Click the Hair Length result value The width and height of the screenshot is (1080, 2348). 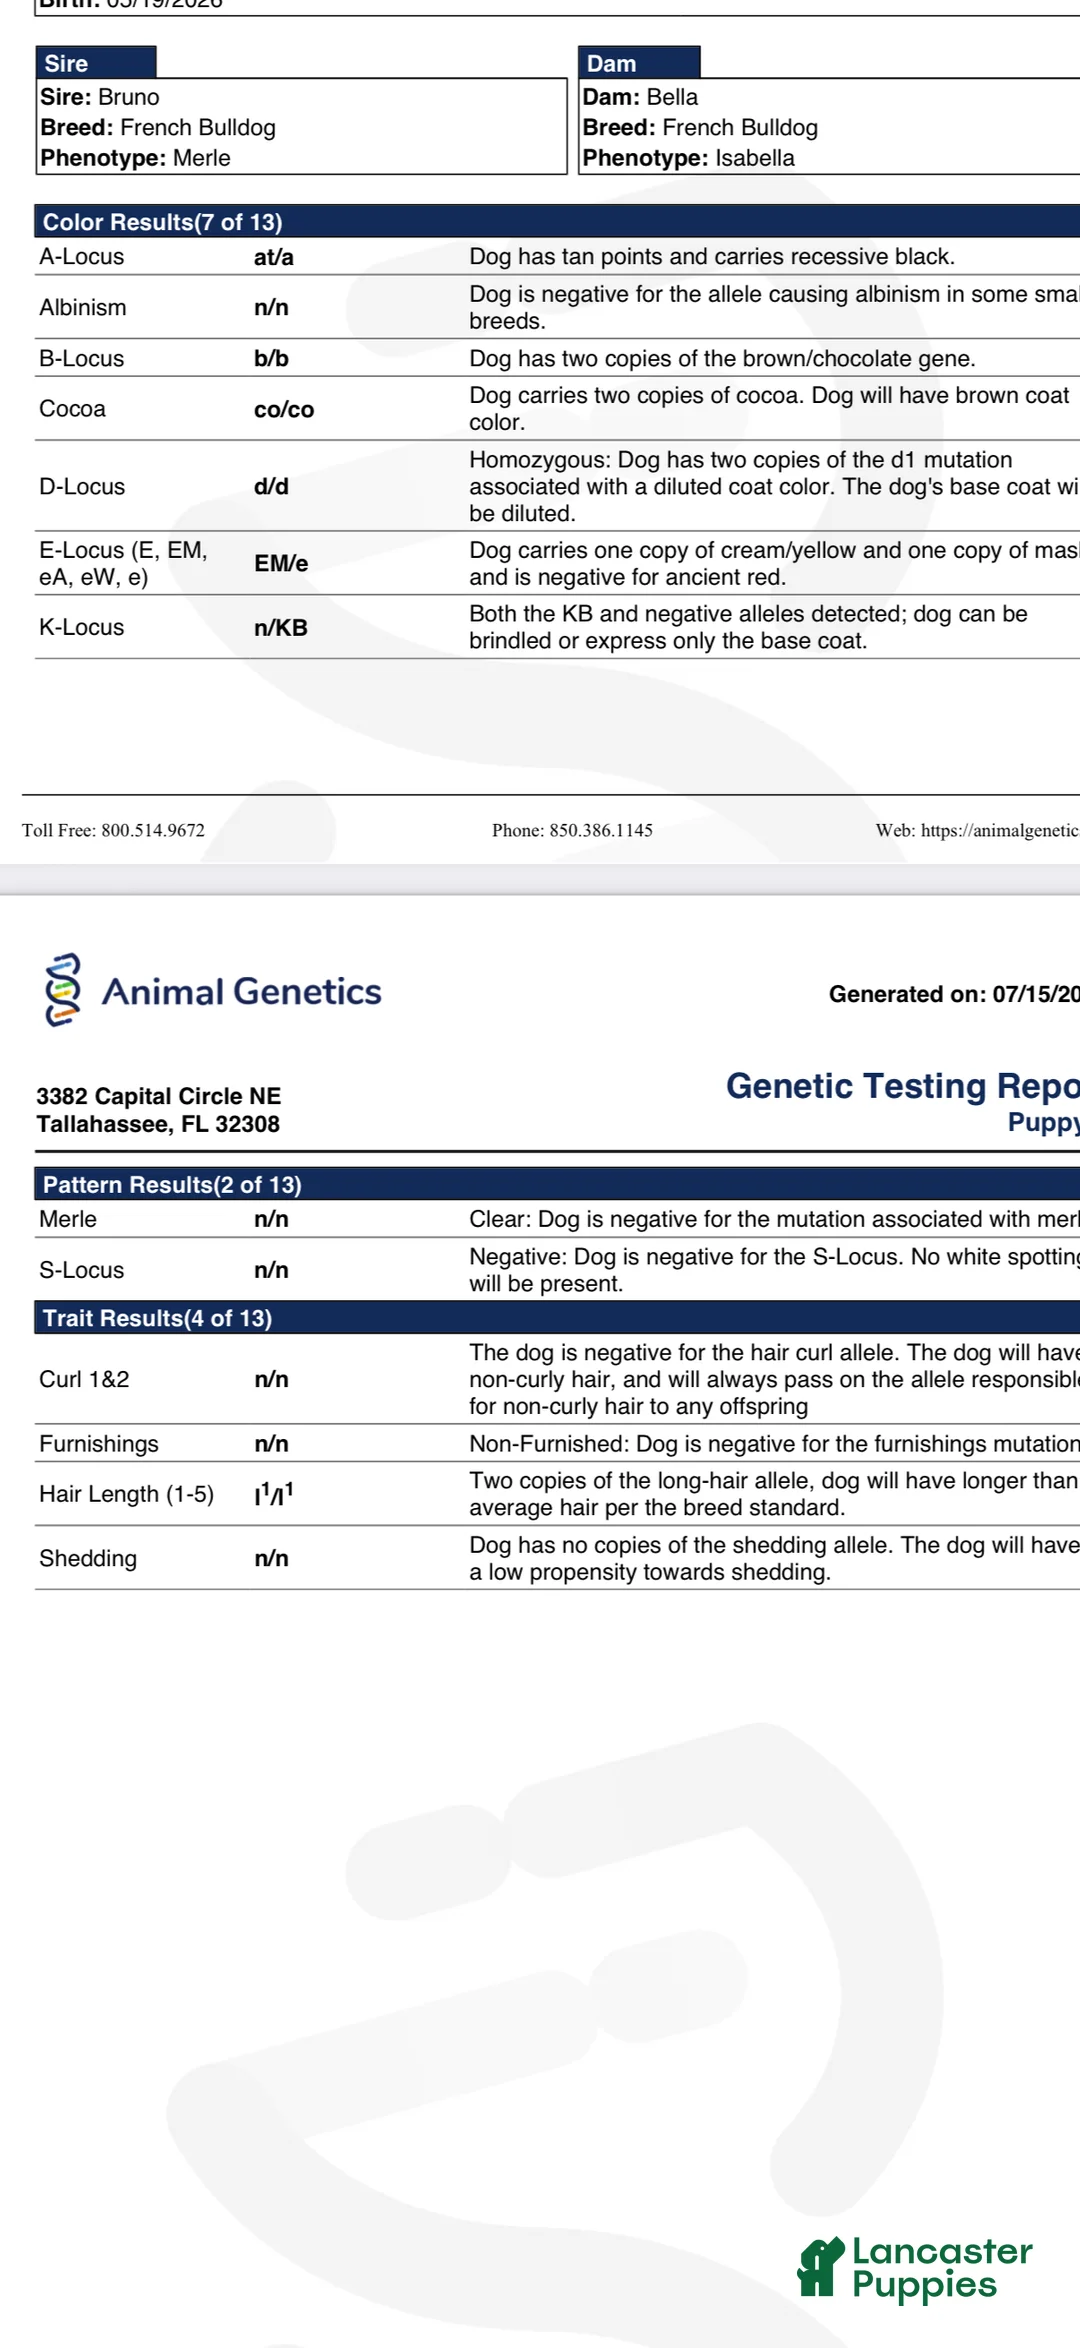pos(274,1494)
